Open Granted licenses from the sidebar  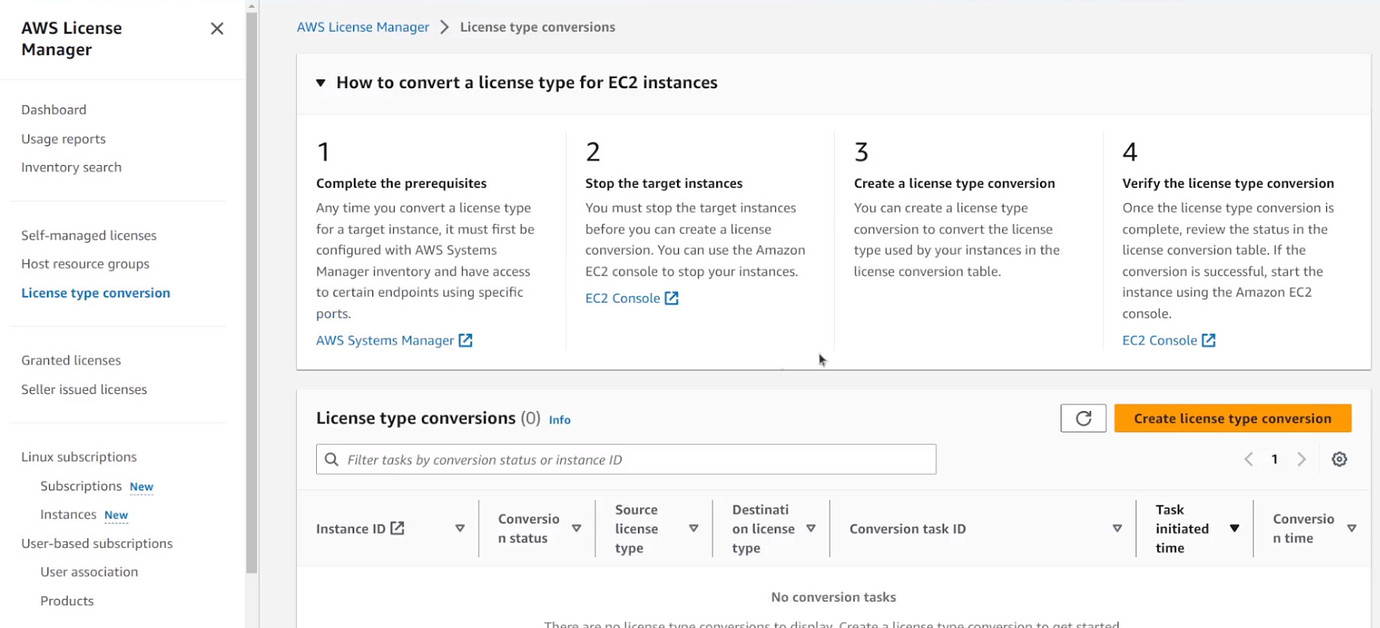pos(71,360)
